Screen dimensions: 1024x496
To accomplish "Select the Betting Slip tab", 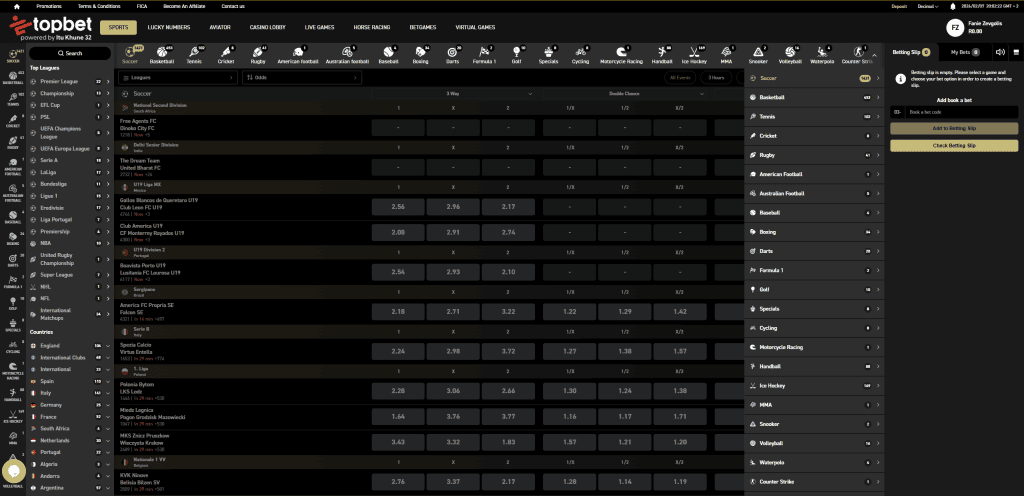I will pos(912,52).
